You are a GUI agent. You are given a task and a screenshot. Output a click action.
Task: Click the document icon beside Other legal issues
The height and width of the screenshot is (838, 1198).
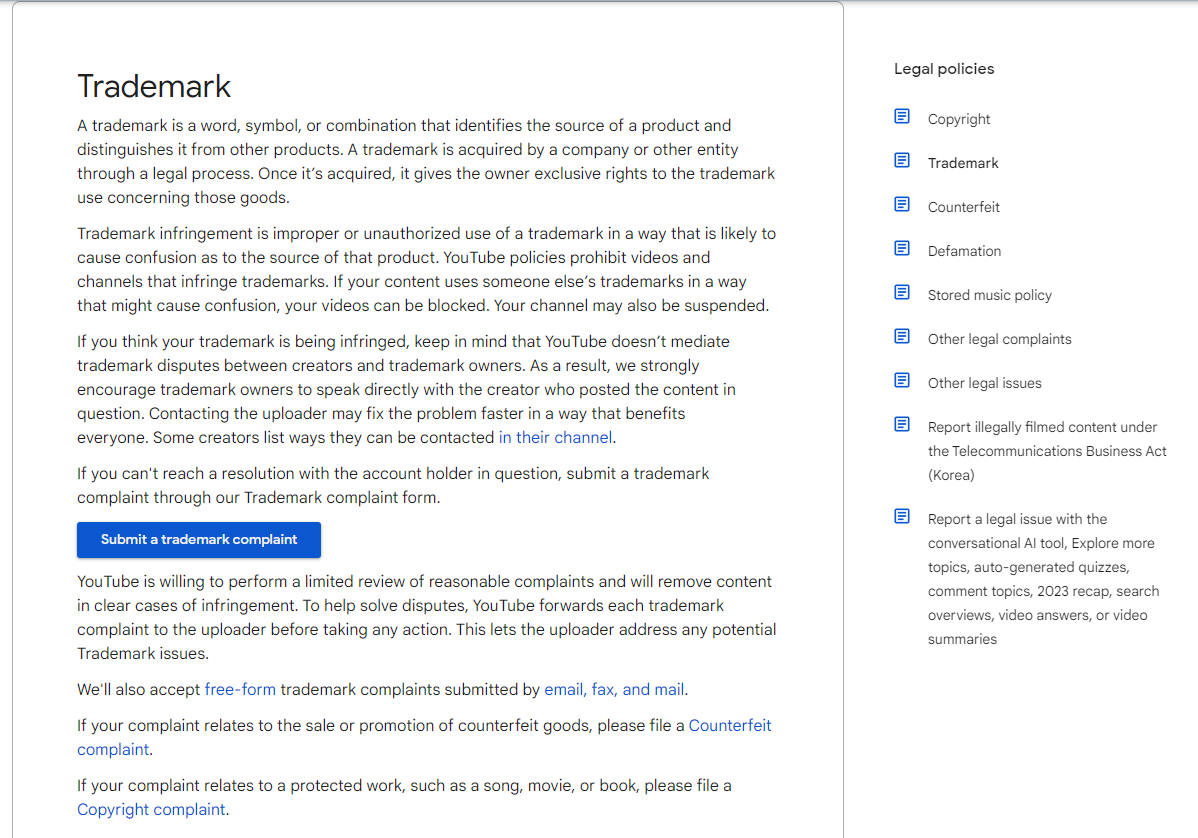pos(902,380)
